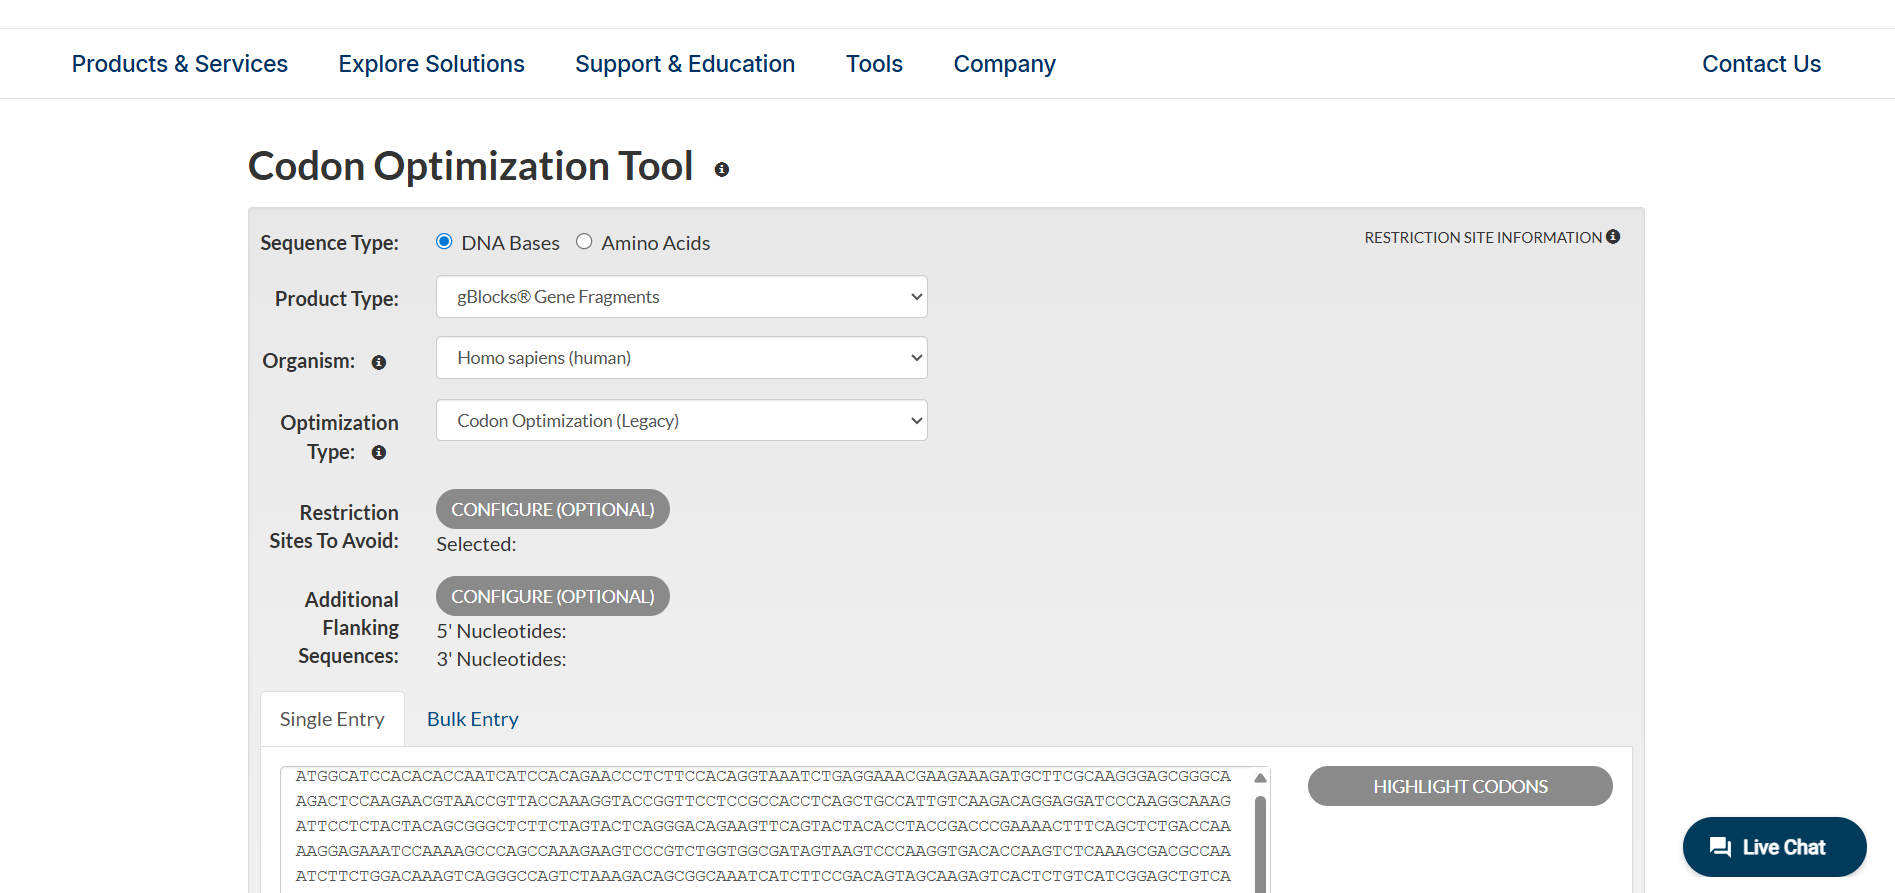Click the Optimization Type info icon

tap(379, 453)
